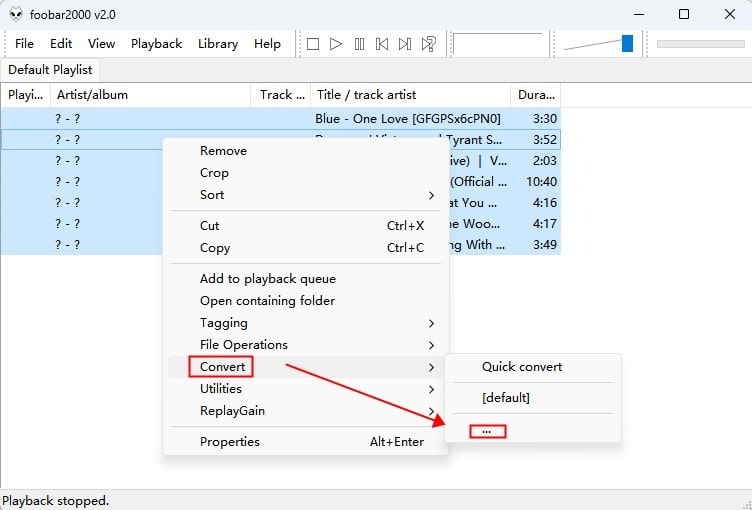Open the File menu
752x510 pixels.
[x=24, y=44]
